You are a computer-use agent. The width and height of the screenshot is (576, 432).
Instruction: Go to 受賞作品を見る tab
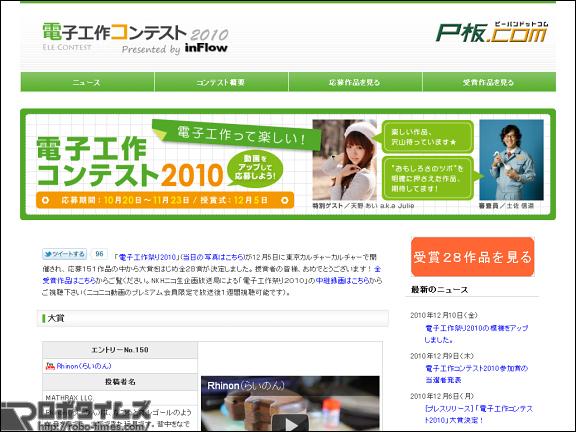[489, 82]
